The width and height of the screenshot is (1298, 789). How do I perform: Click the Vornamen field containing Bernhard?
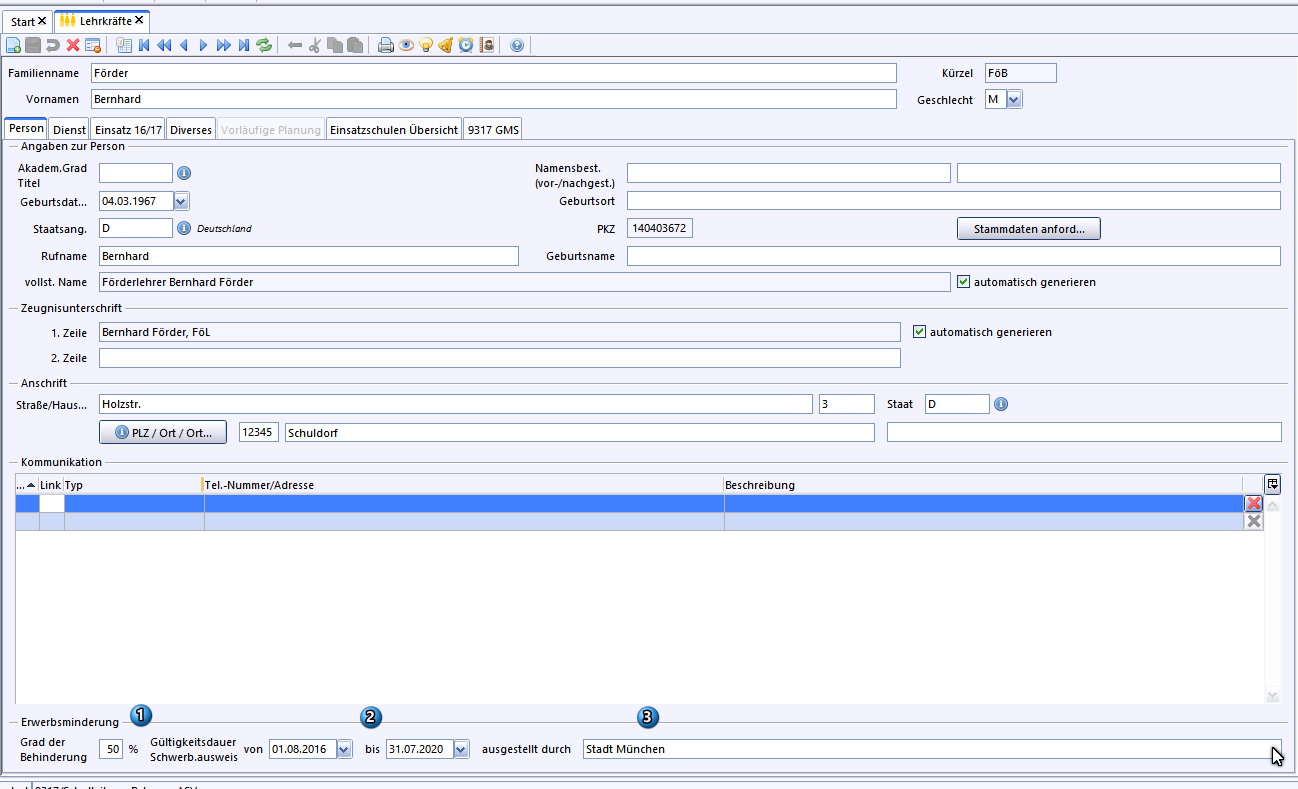494,99
